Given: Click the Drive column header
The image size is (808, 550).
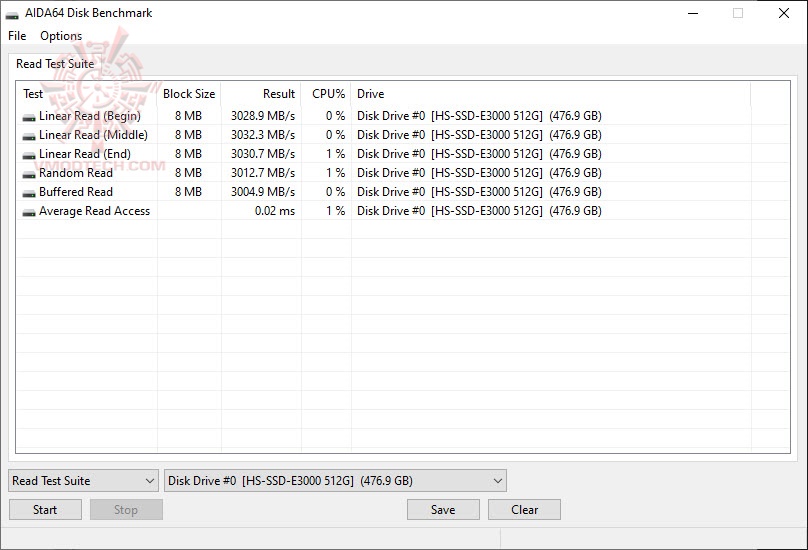Looking at the screenshot, I should point(551,94).
